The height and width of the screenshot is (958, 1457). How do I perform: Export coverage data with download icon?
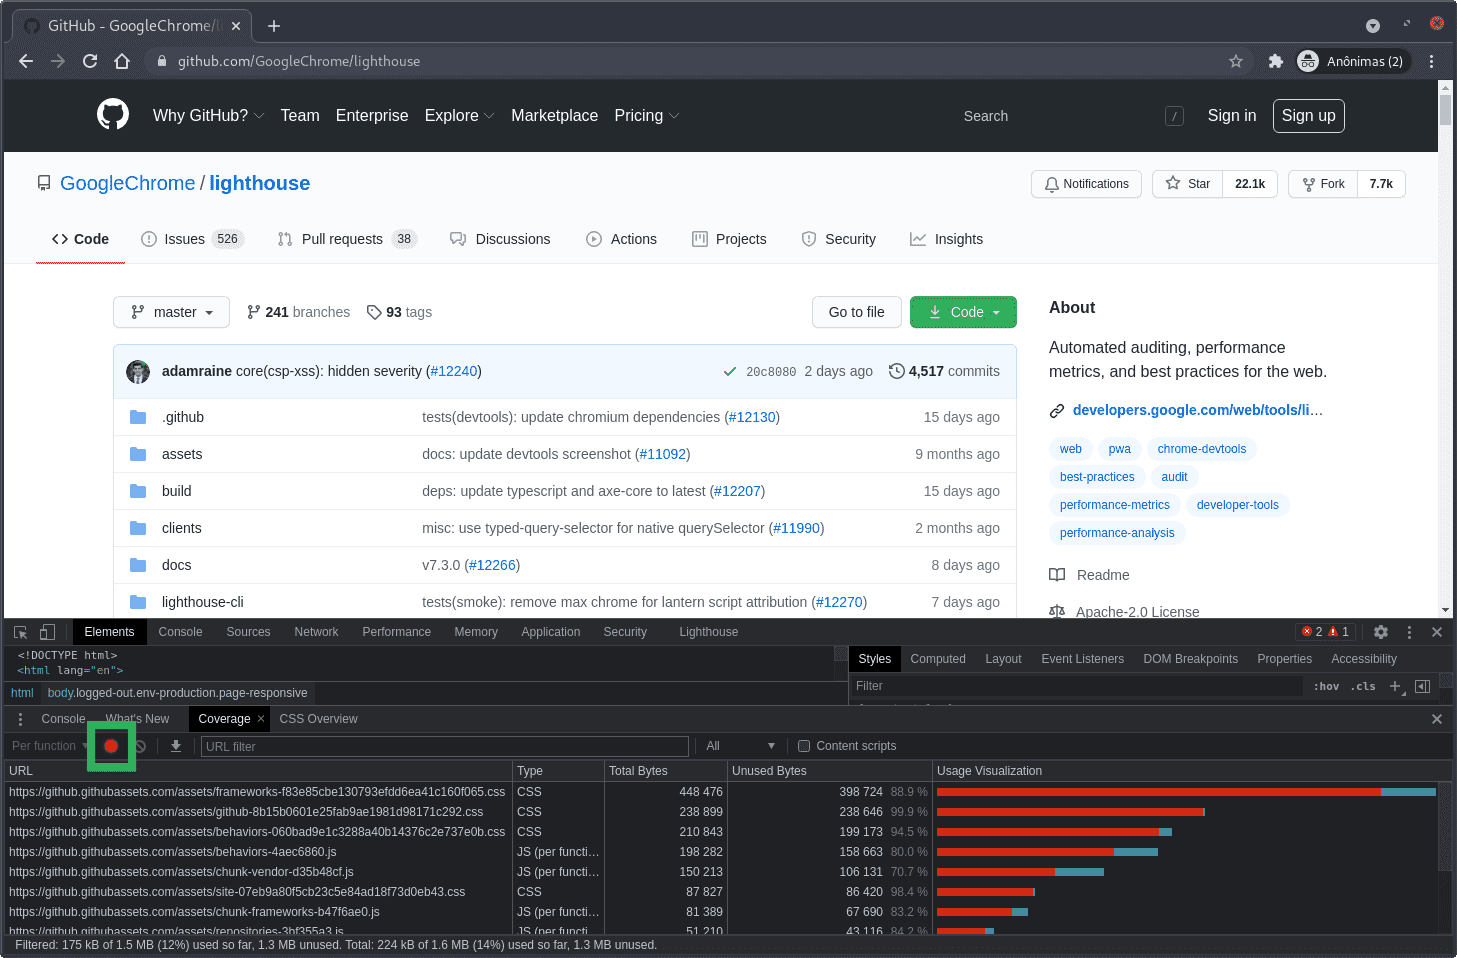pyautogui.click(x=176, y=746)
